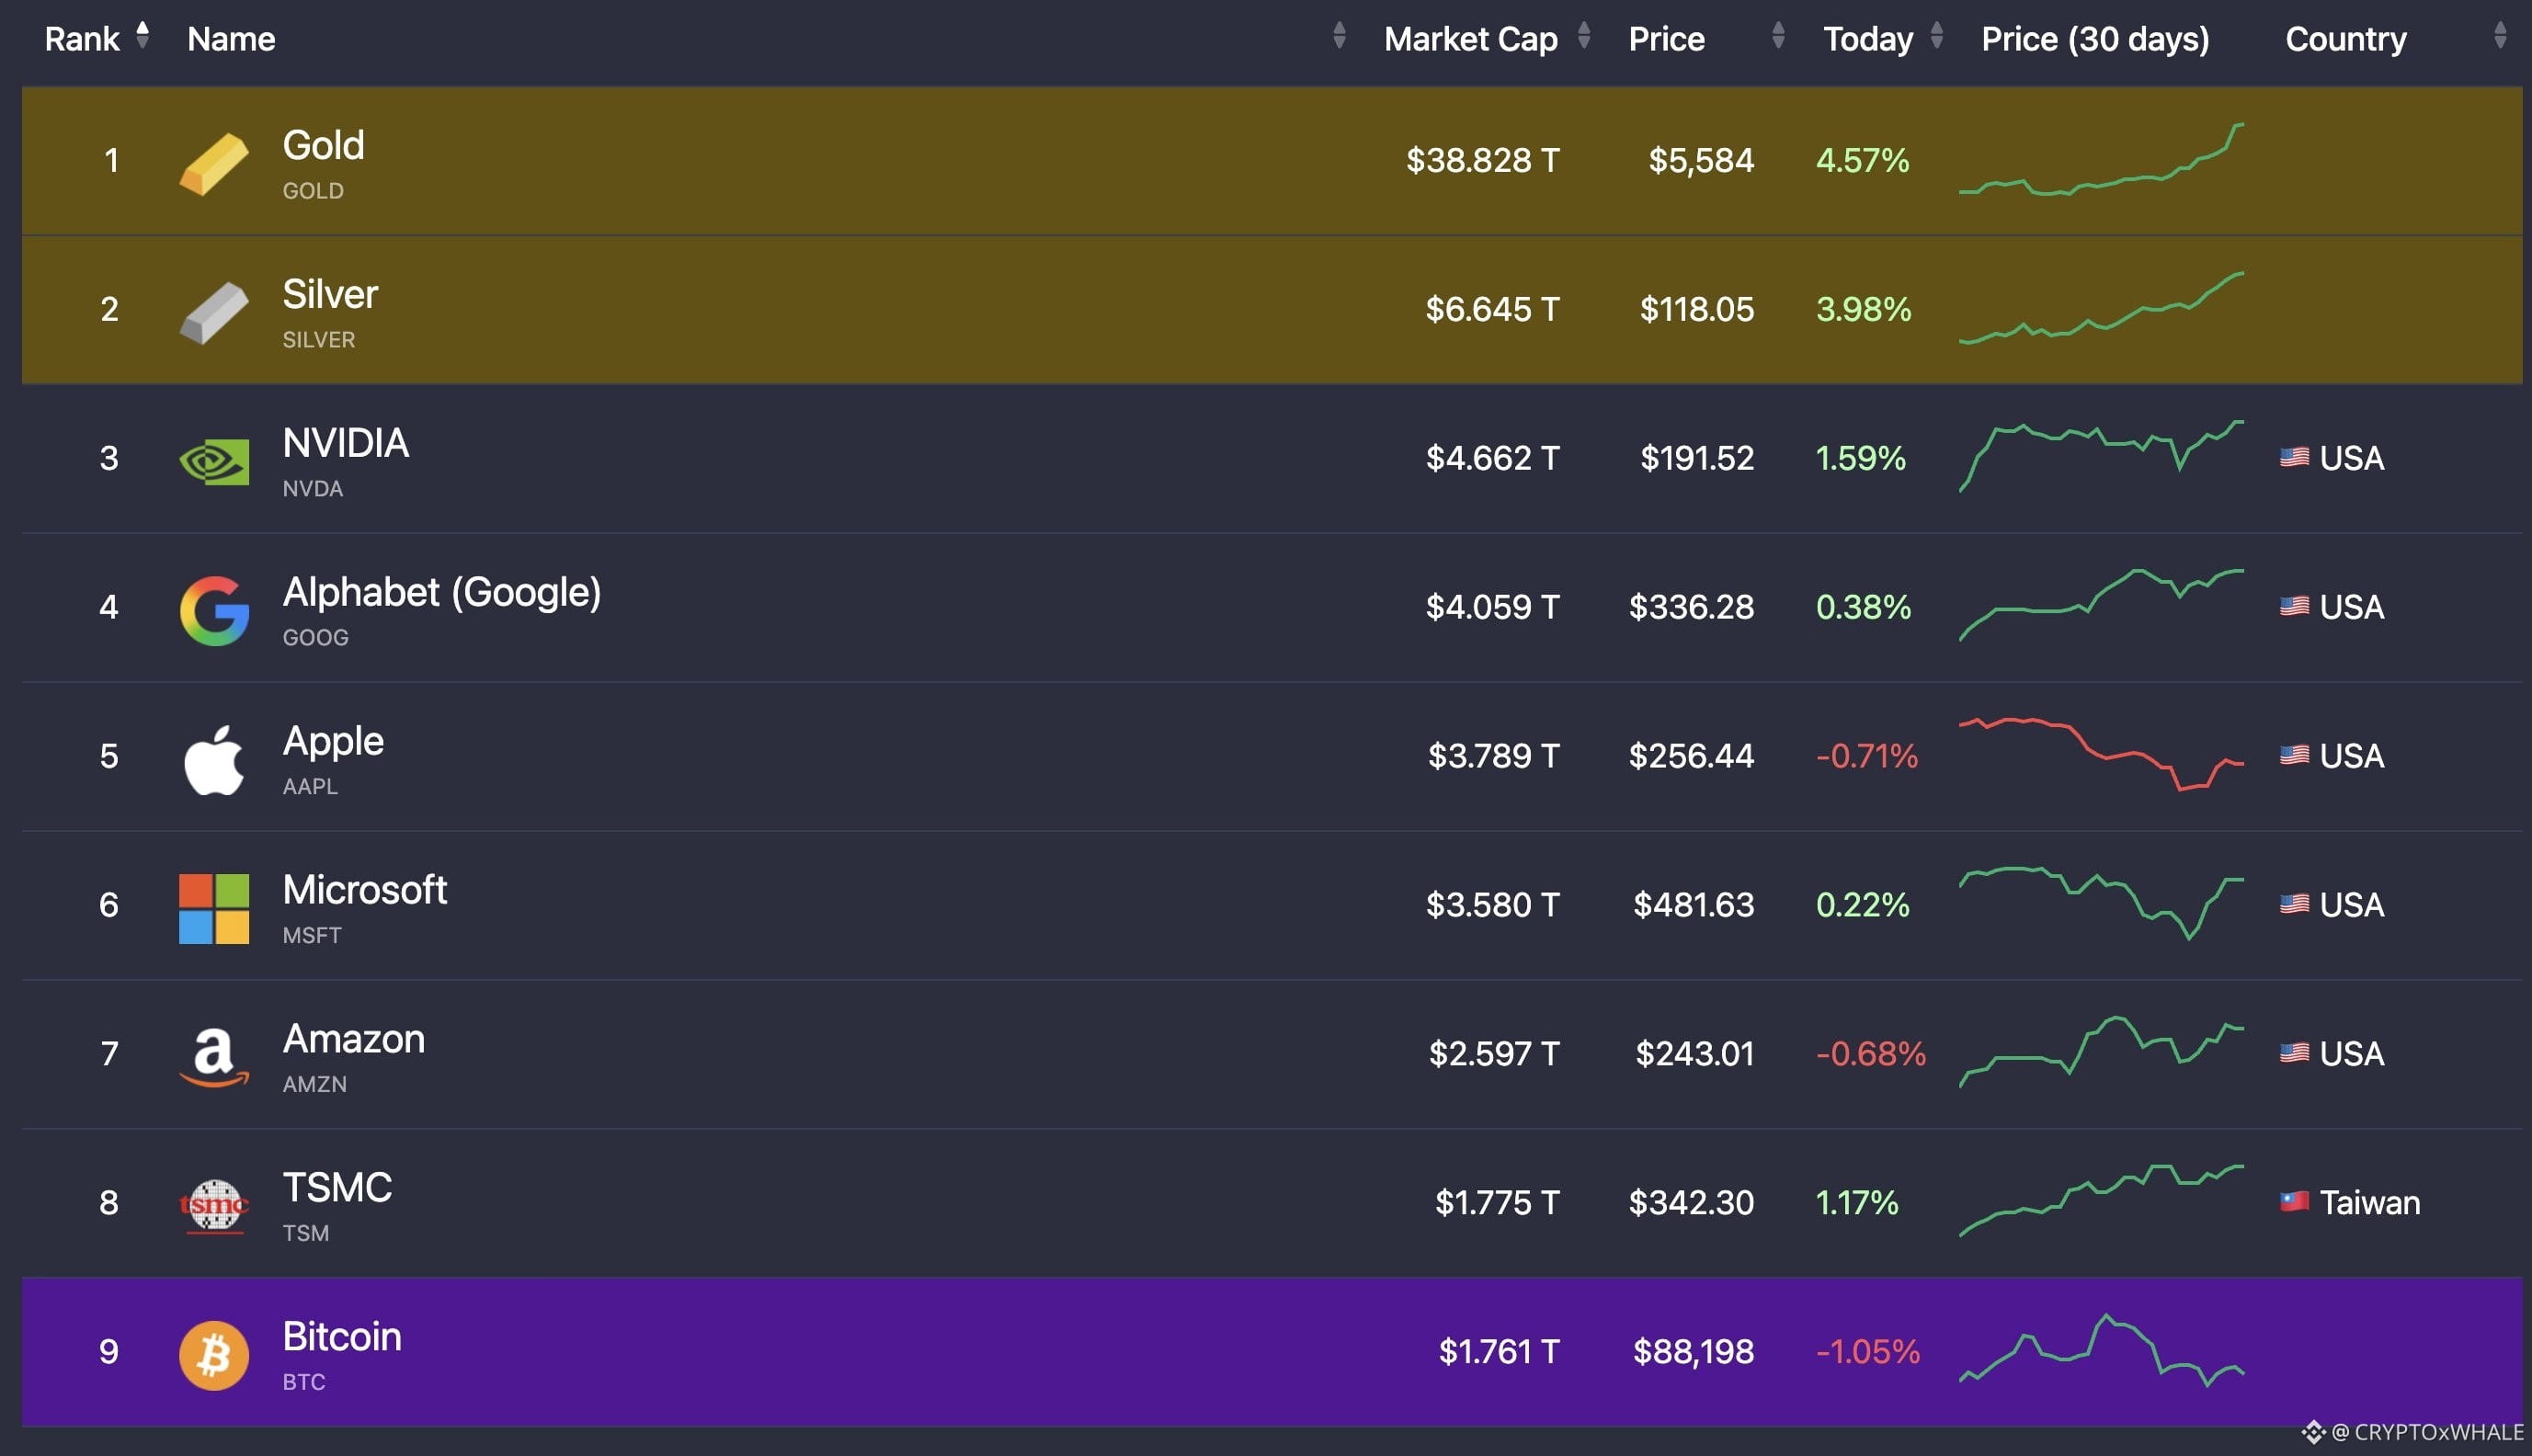This screenshot has width=2532, height=1456.
Task: Sort by Market Cap arrows
Action: 1584,36
